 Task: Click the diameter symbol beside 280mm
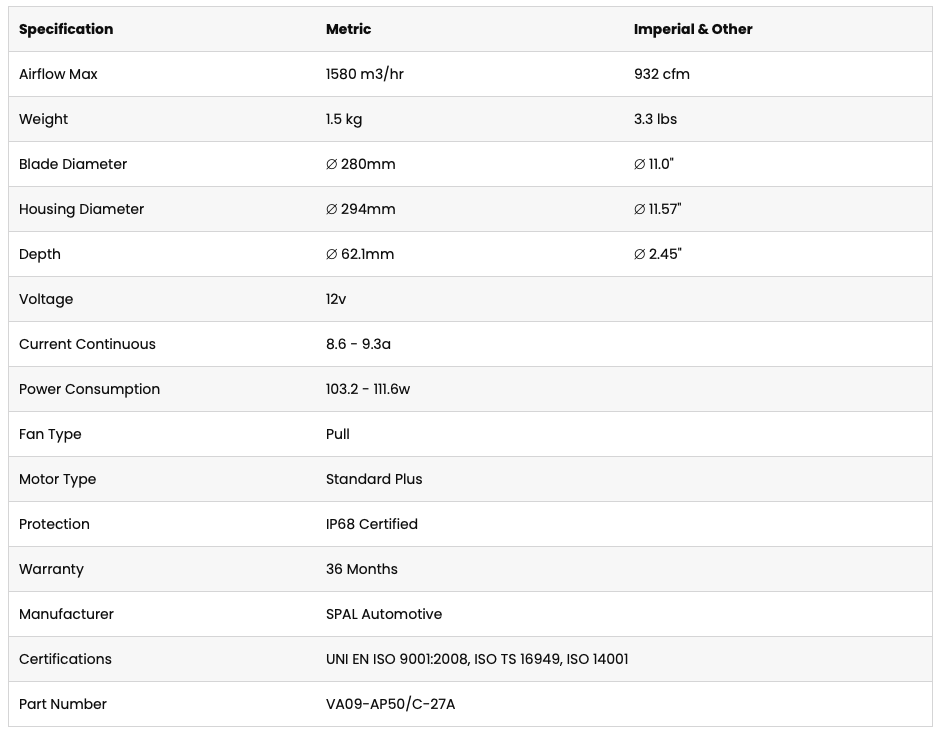coord(331,164)
